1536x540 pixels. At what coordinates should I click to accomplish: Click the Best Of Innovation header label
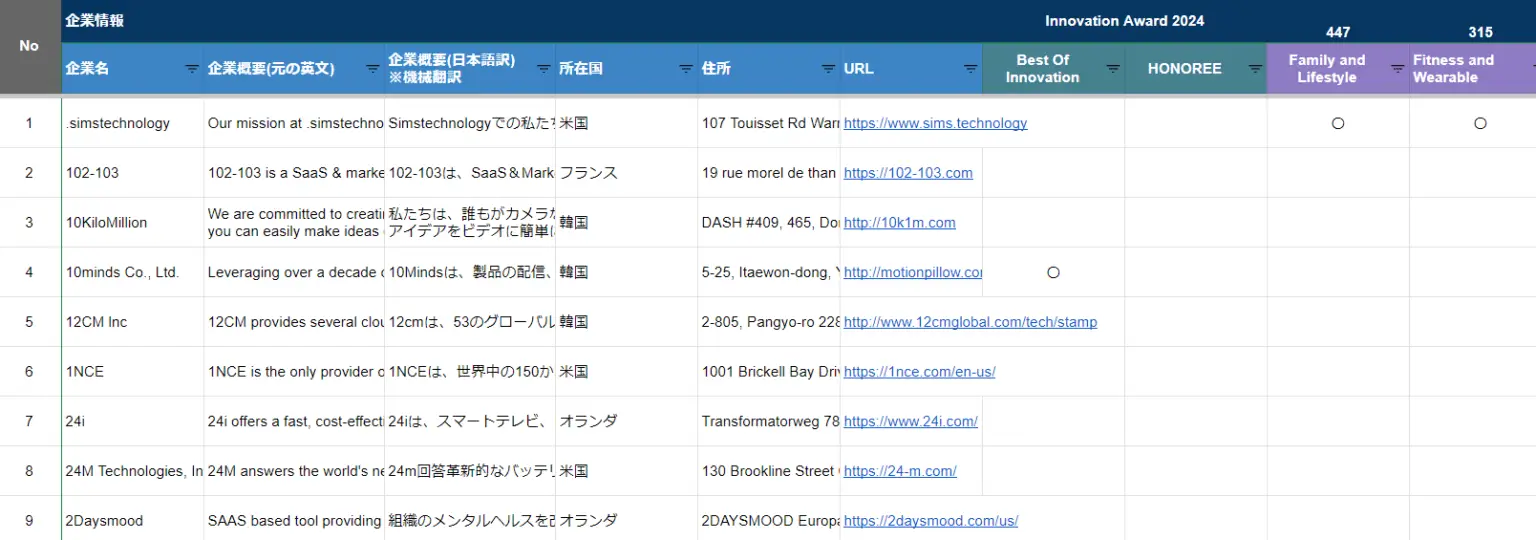[x=1042, y=69]
